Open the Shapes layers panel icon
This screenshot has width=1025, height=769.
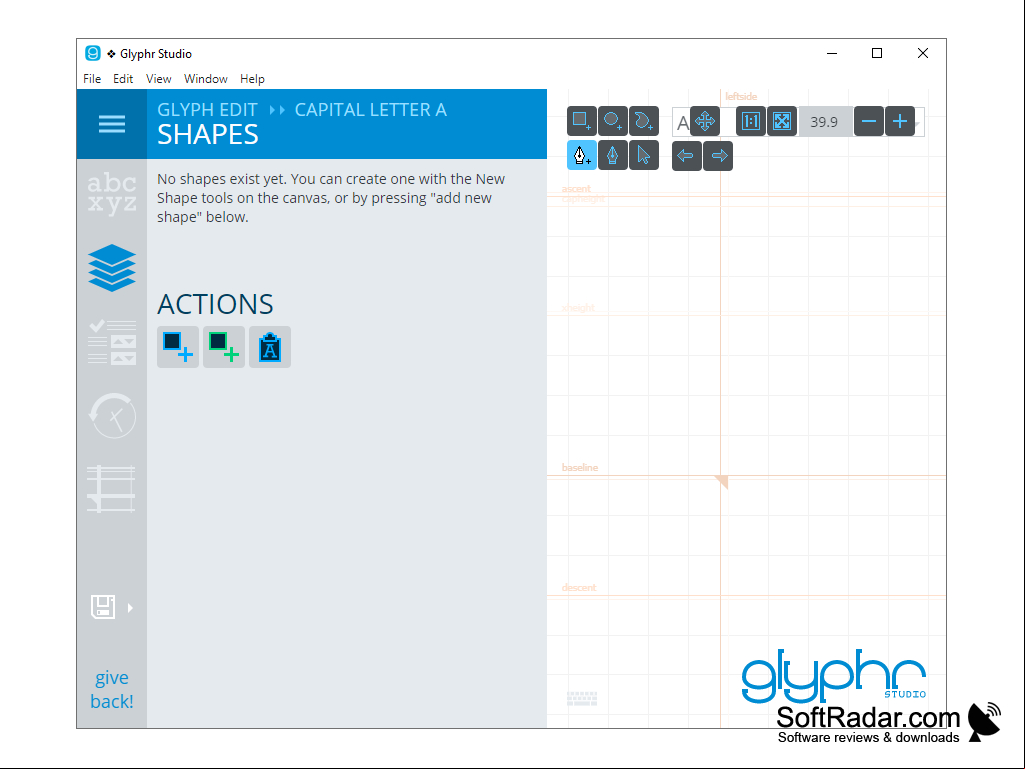click(112, 267)
